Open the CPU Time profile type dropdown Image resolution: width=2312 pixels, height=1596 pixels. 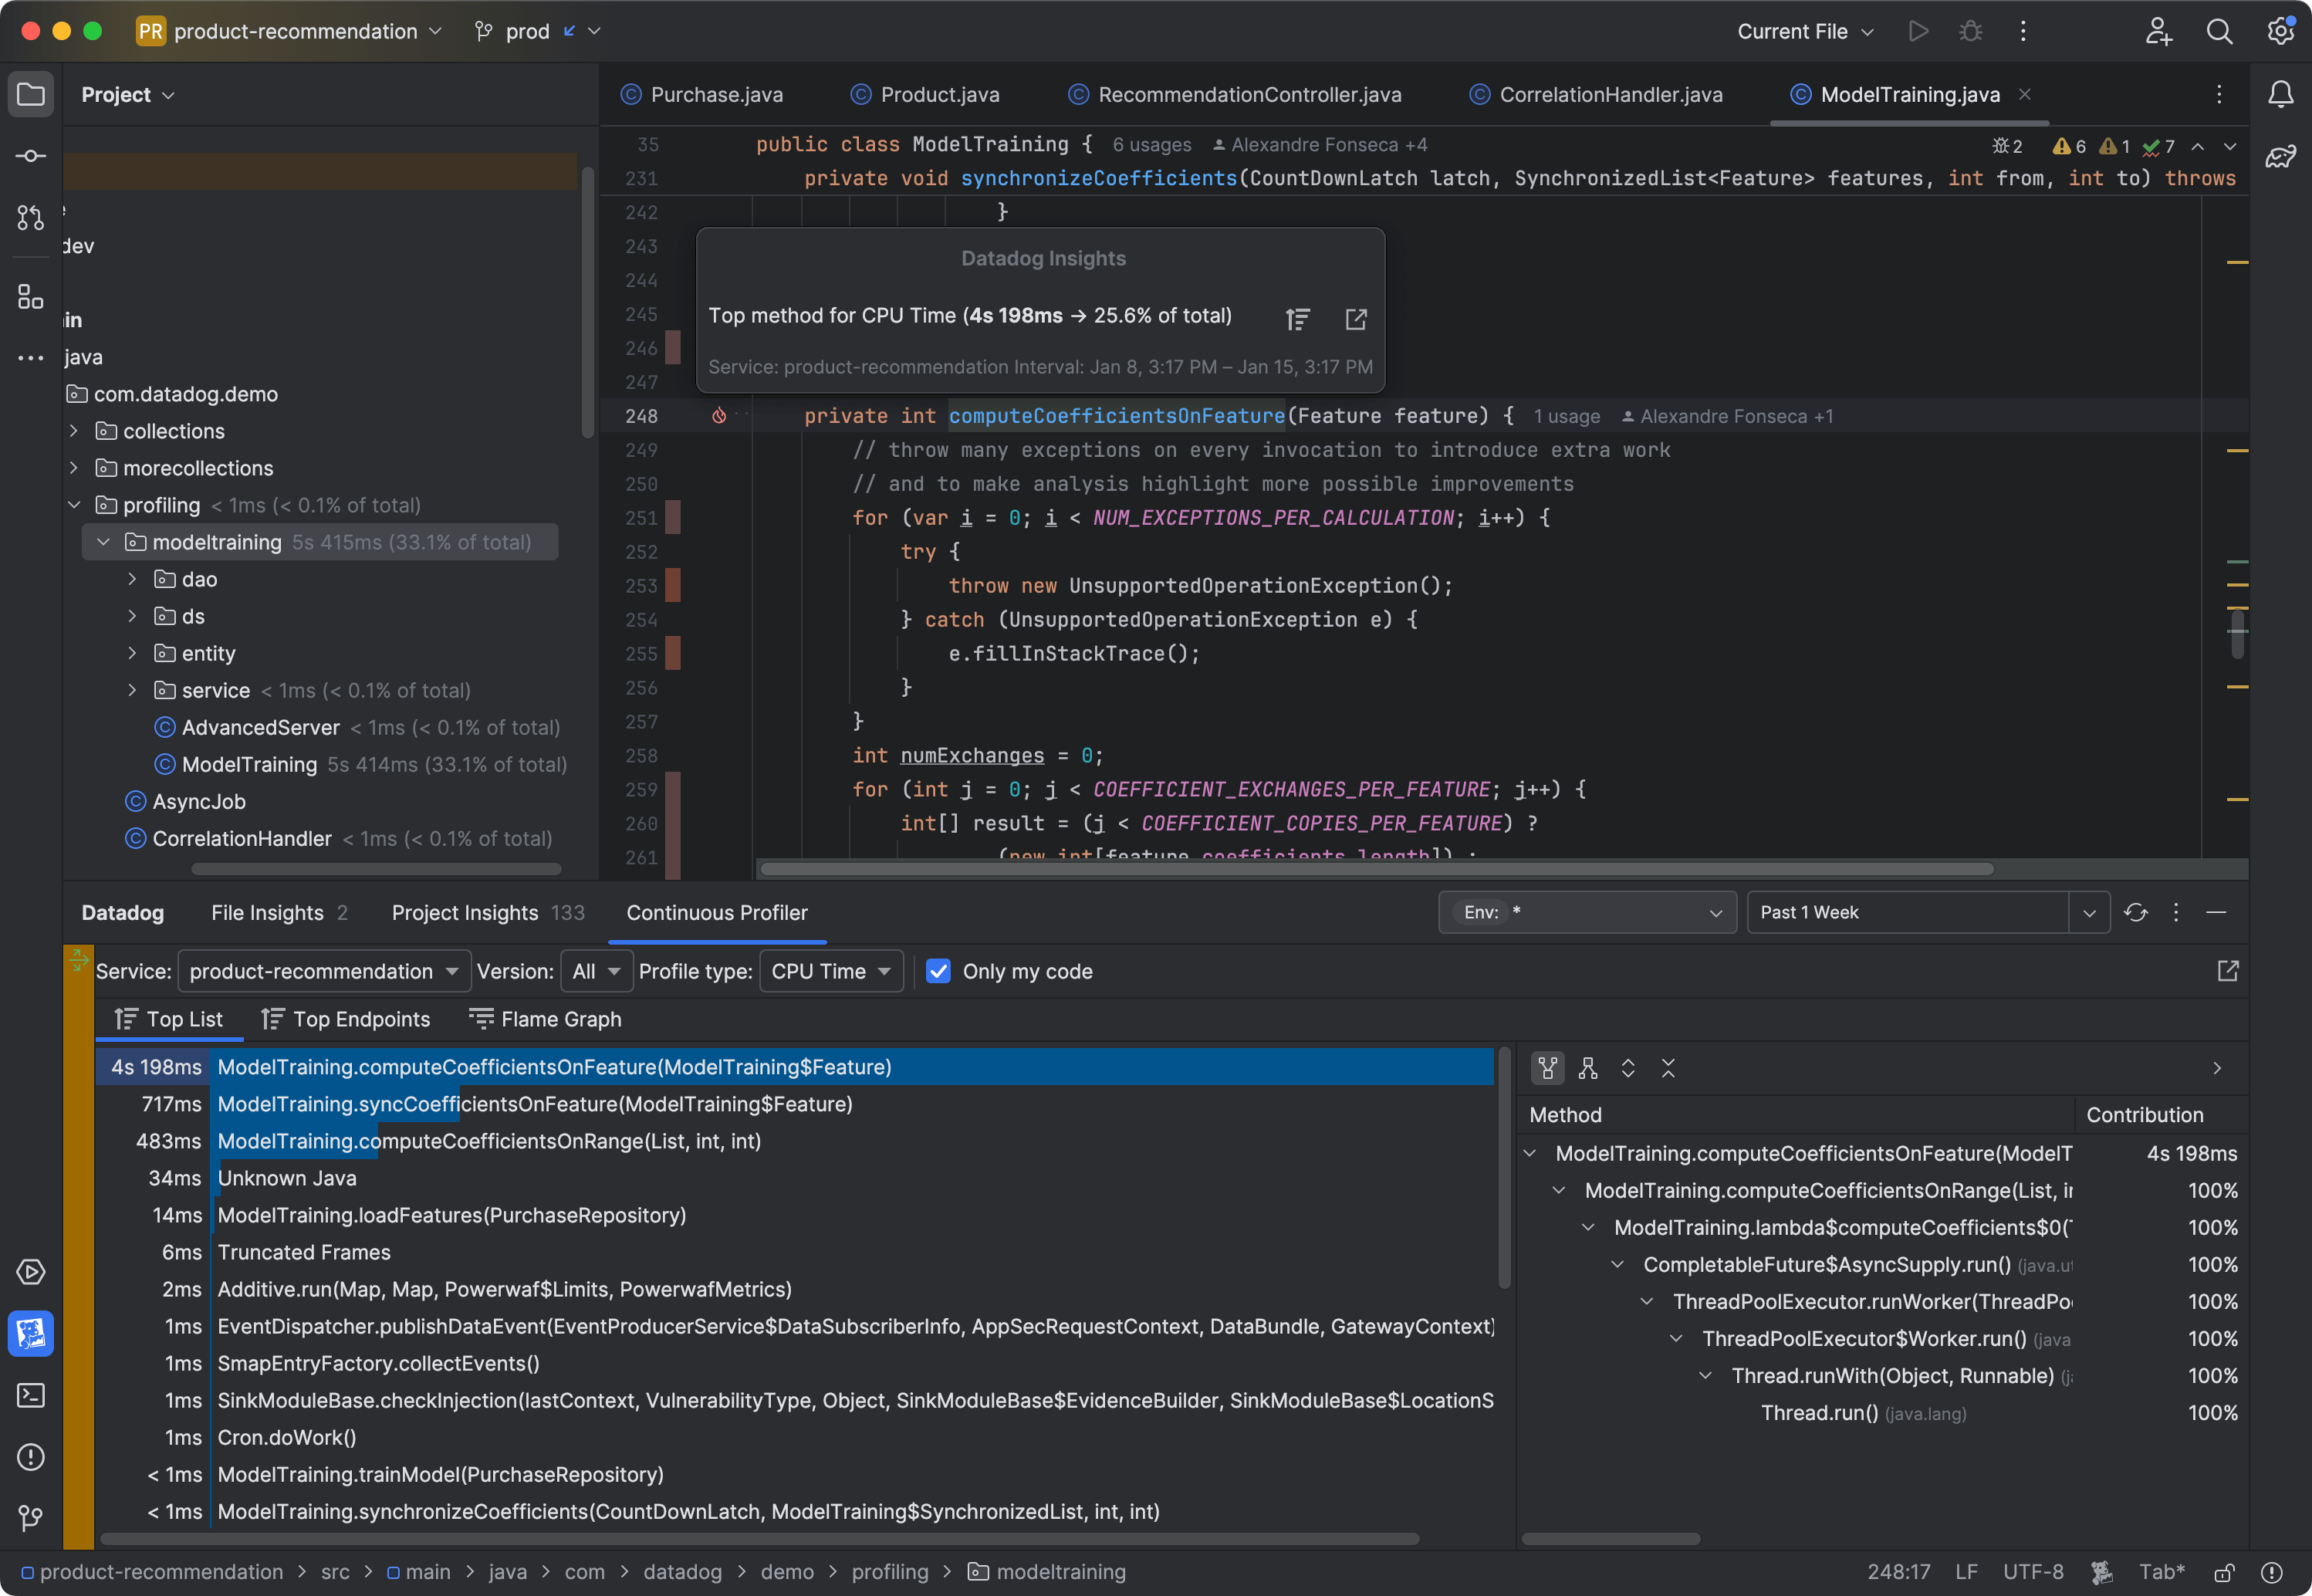tap(831, 971)
